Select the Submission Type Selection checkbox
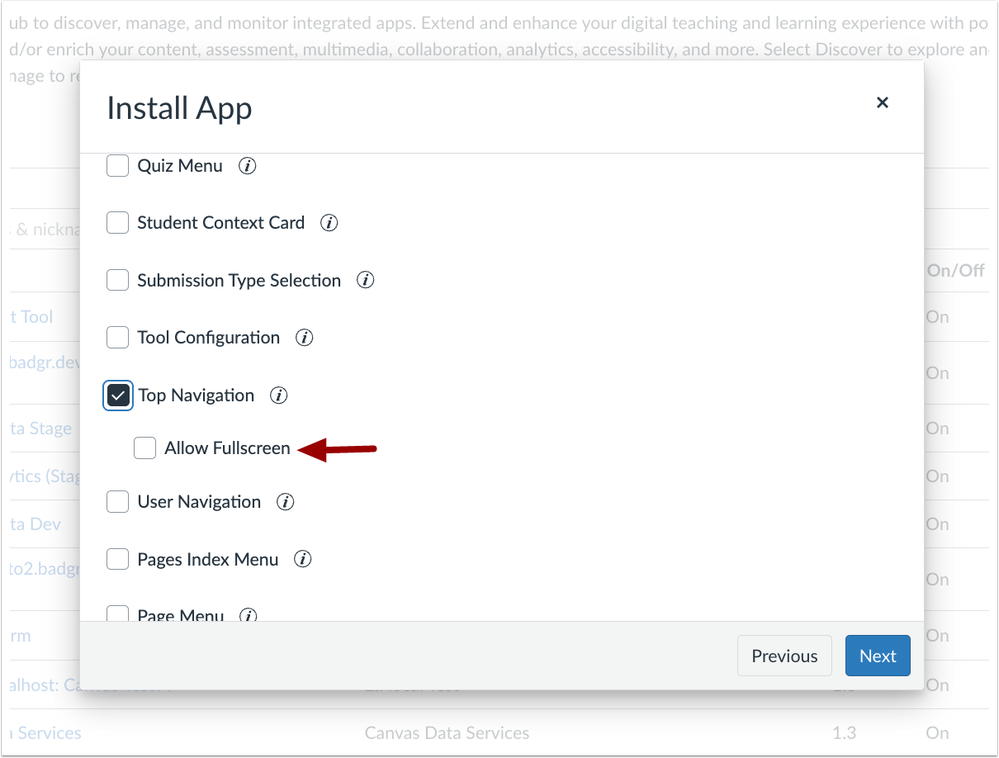This screenshot has width=999, height=758. pos(118,281)
